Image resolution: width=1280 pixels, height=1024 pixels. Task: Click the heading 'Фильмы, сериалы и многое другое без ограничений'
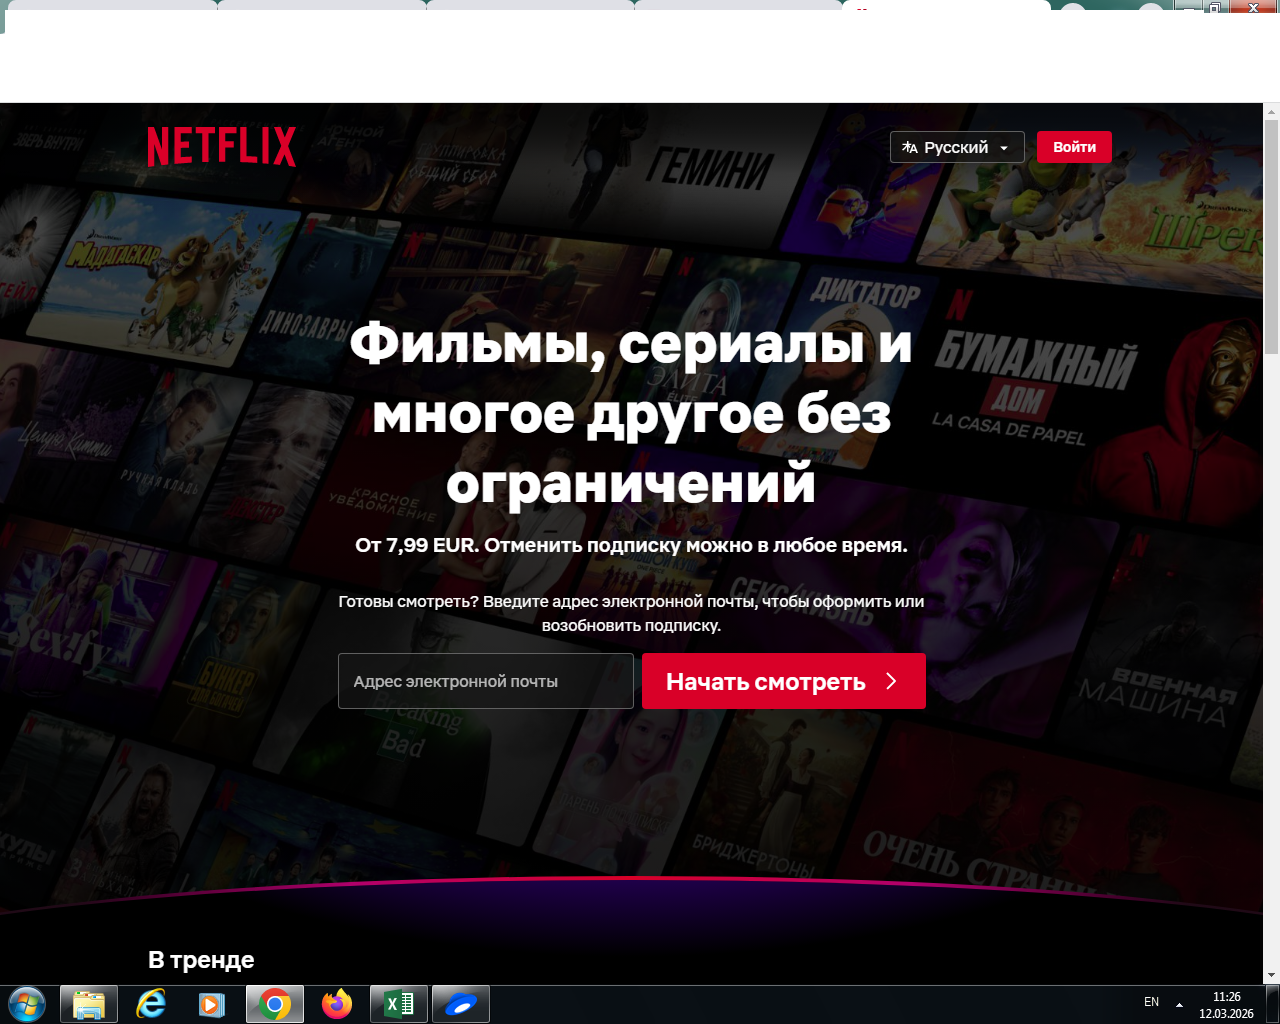tap(631, 413)
